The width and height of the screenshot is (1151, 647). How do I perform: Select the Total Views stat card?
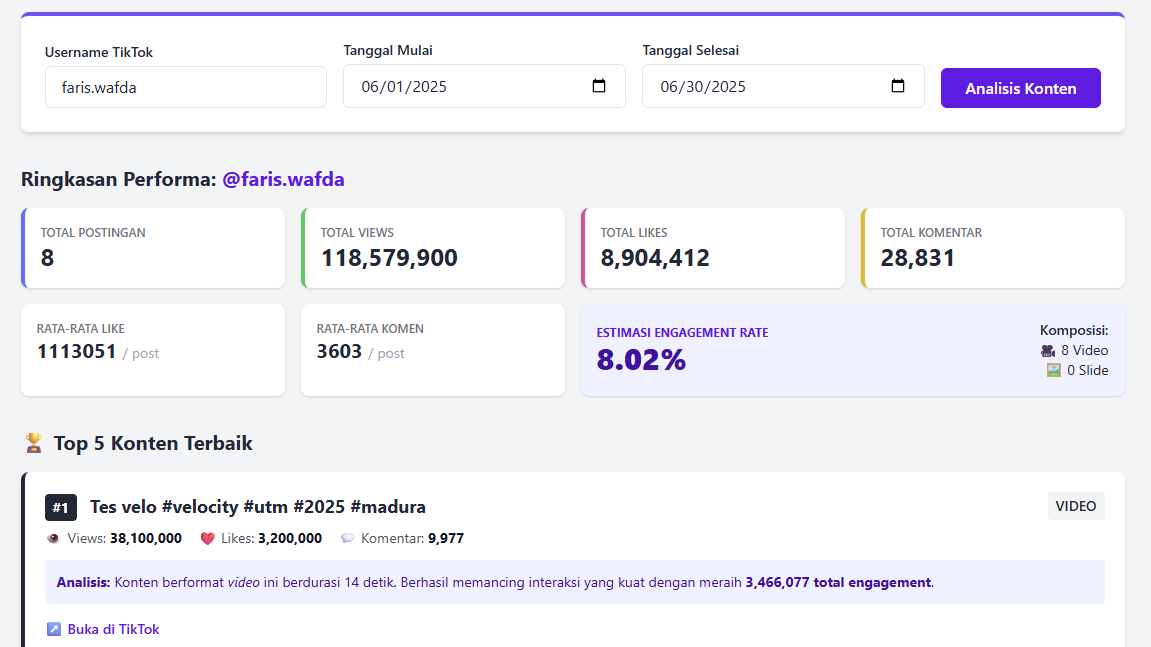[x=433, y=248]
